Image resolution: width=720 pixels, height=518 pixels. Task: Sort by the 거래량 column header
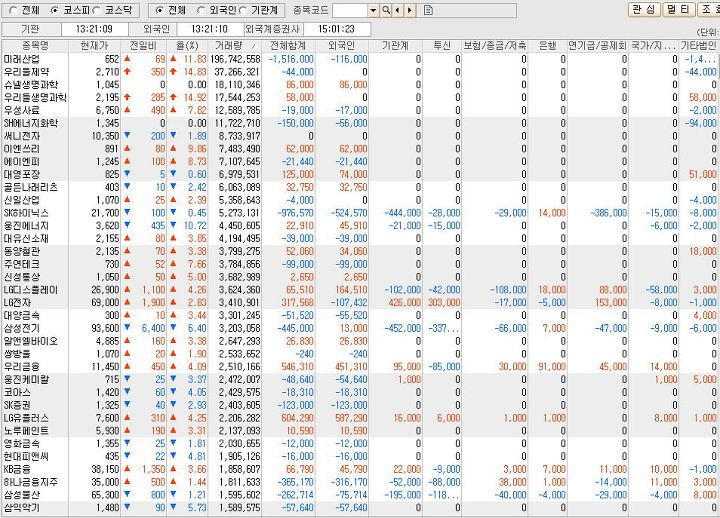tap(235, 45)
